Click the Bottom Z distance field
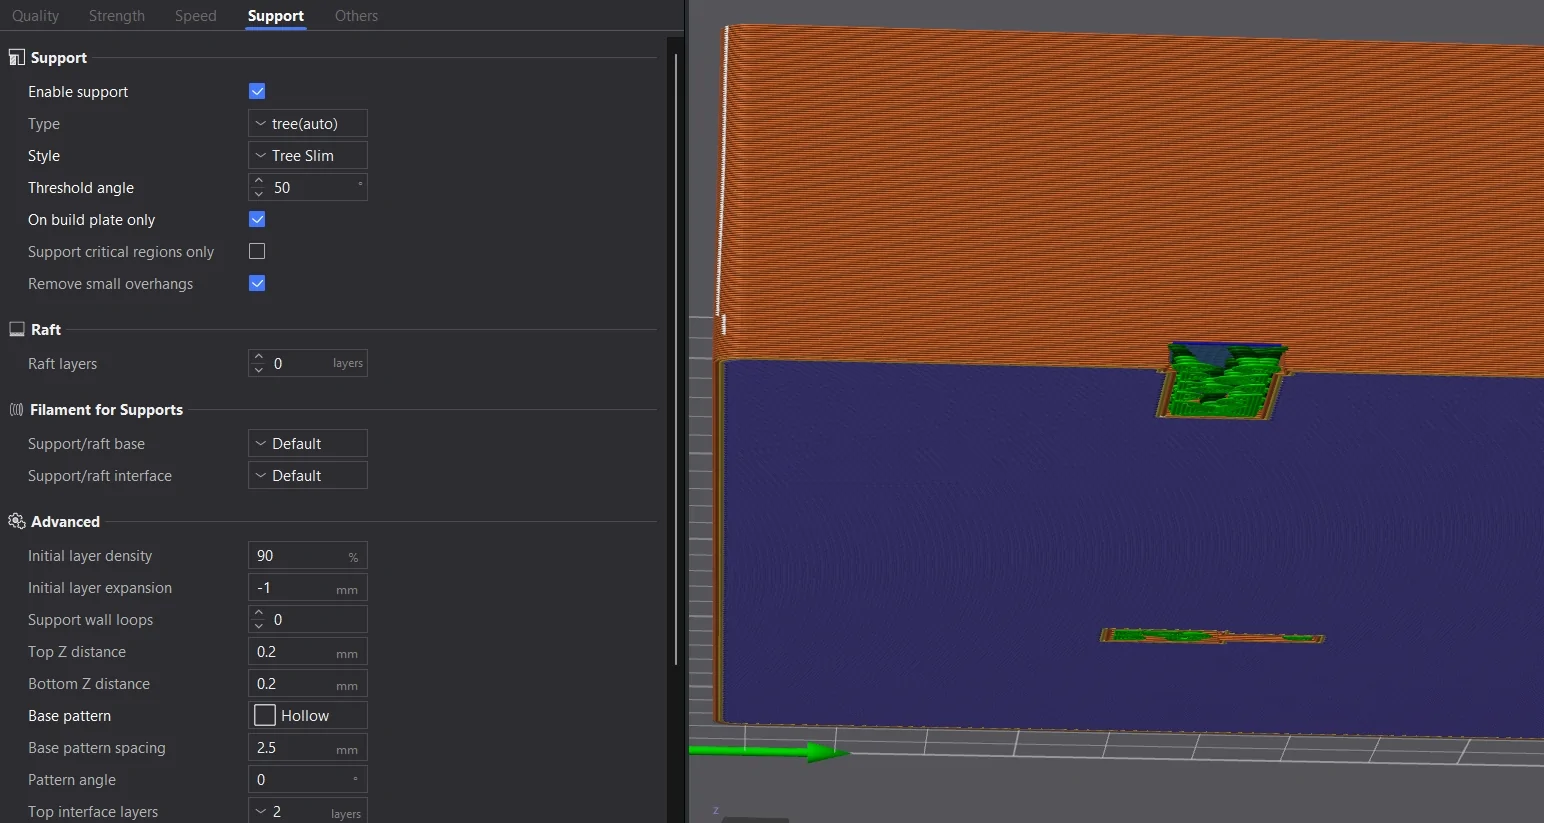 click(x=308, y=683)
